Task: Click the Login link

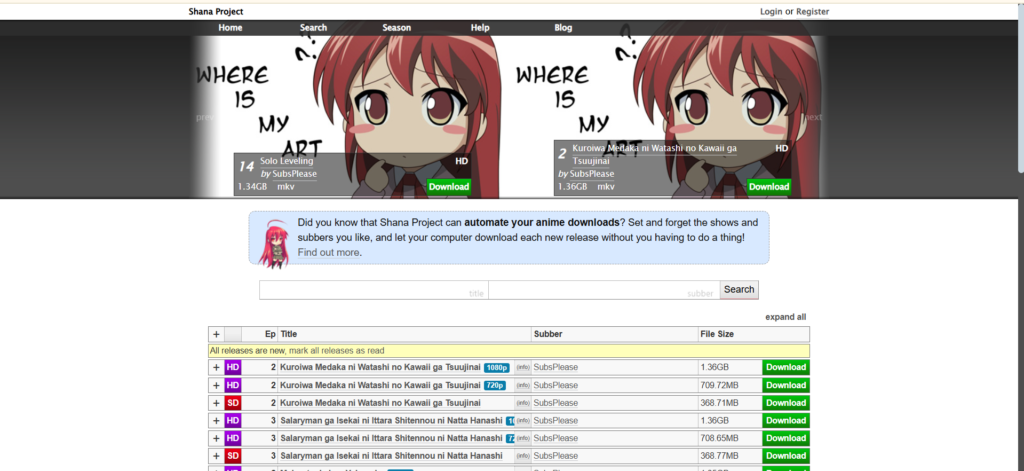Action: coord(771,12)
